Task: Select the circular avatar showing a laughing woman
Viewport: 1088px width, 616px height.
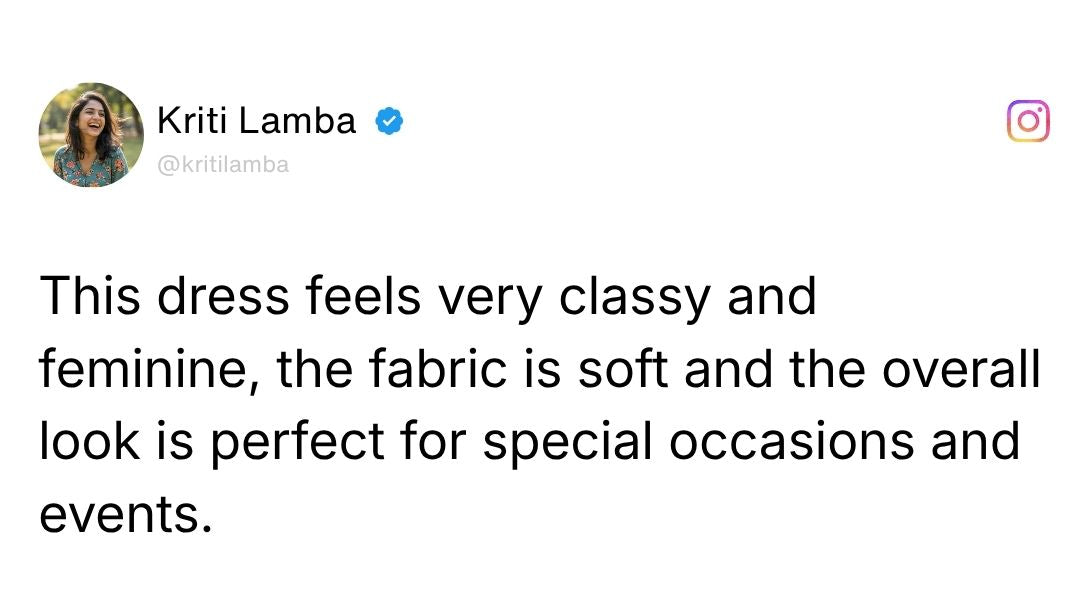Action: click(x=90, y=135)
